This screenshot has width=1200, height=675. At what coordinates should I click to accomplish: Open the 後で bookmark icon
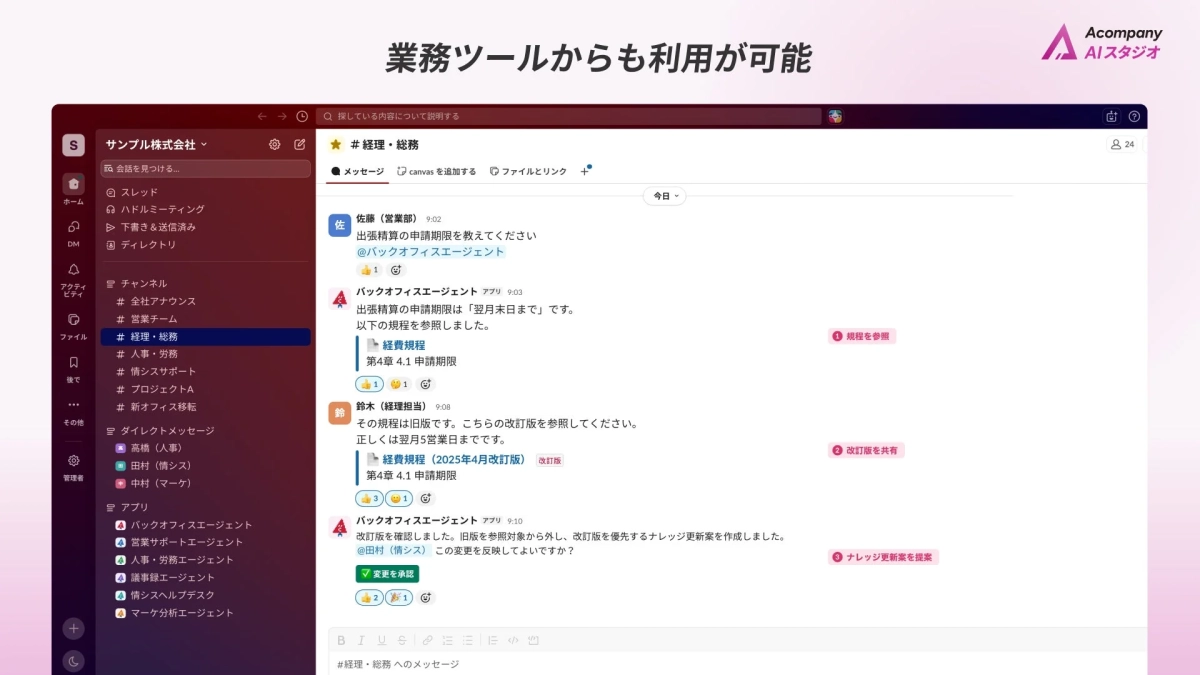point(73,362)
